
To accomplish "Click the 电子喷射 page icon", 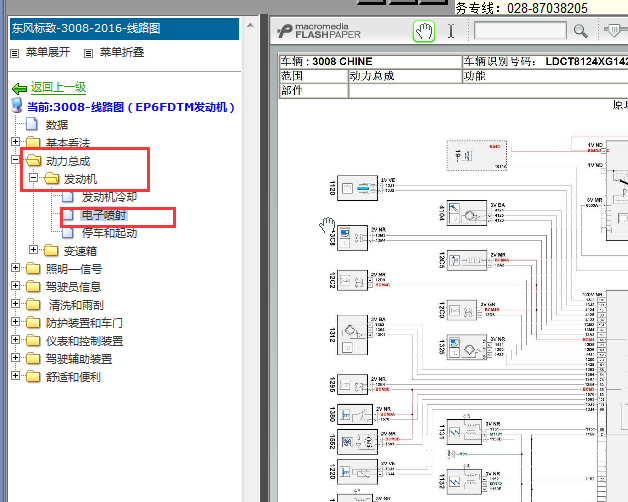I will pos(68,215).
